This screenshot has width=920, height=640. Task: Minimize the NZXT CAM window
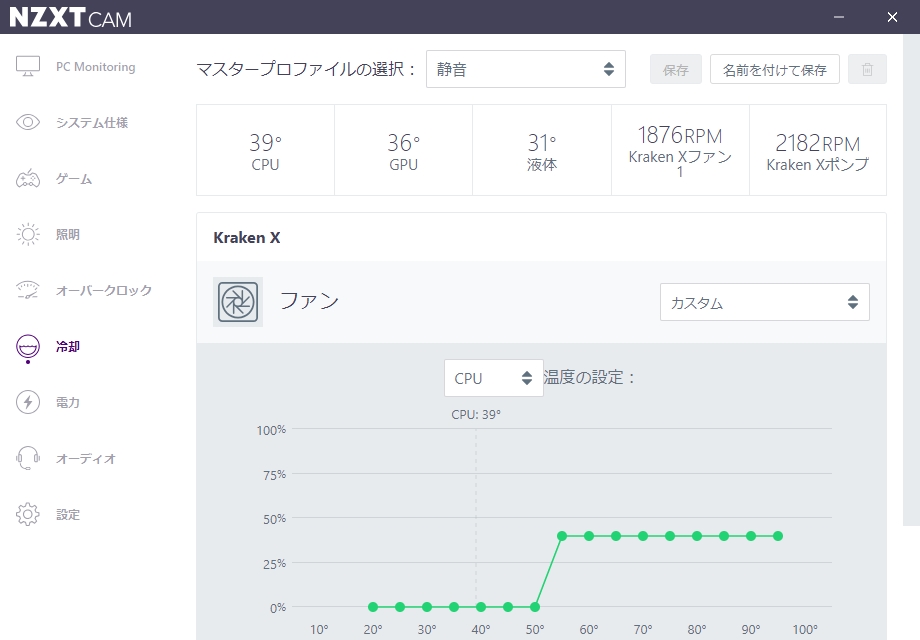pyautogui.click(x=839, y=17)
